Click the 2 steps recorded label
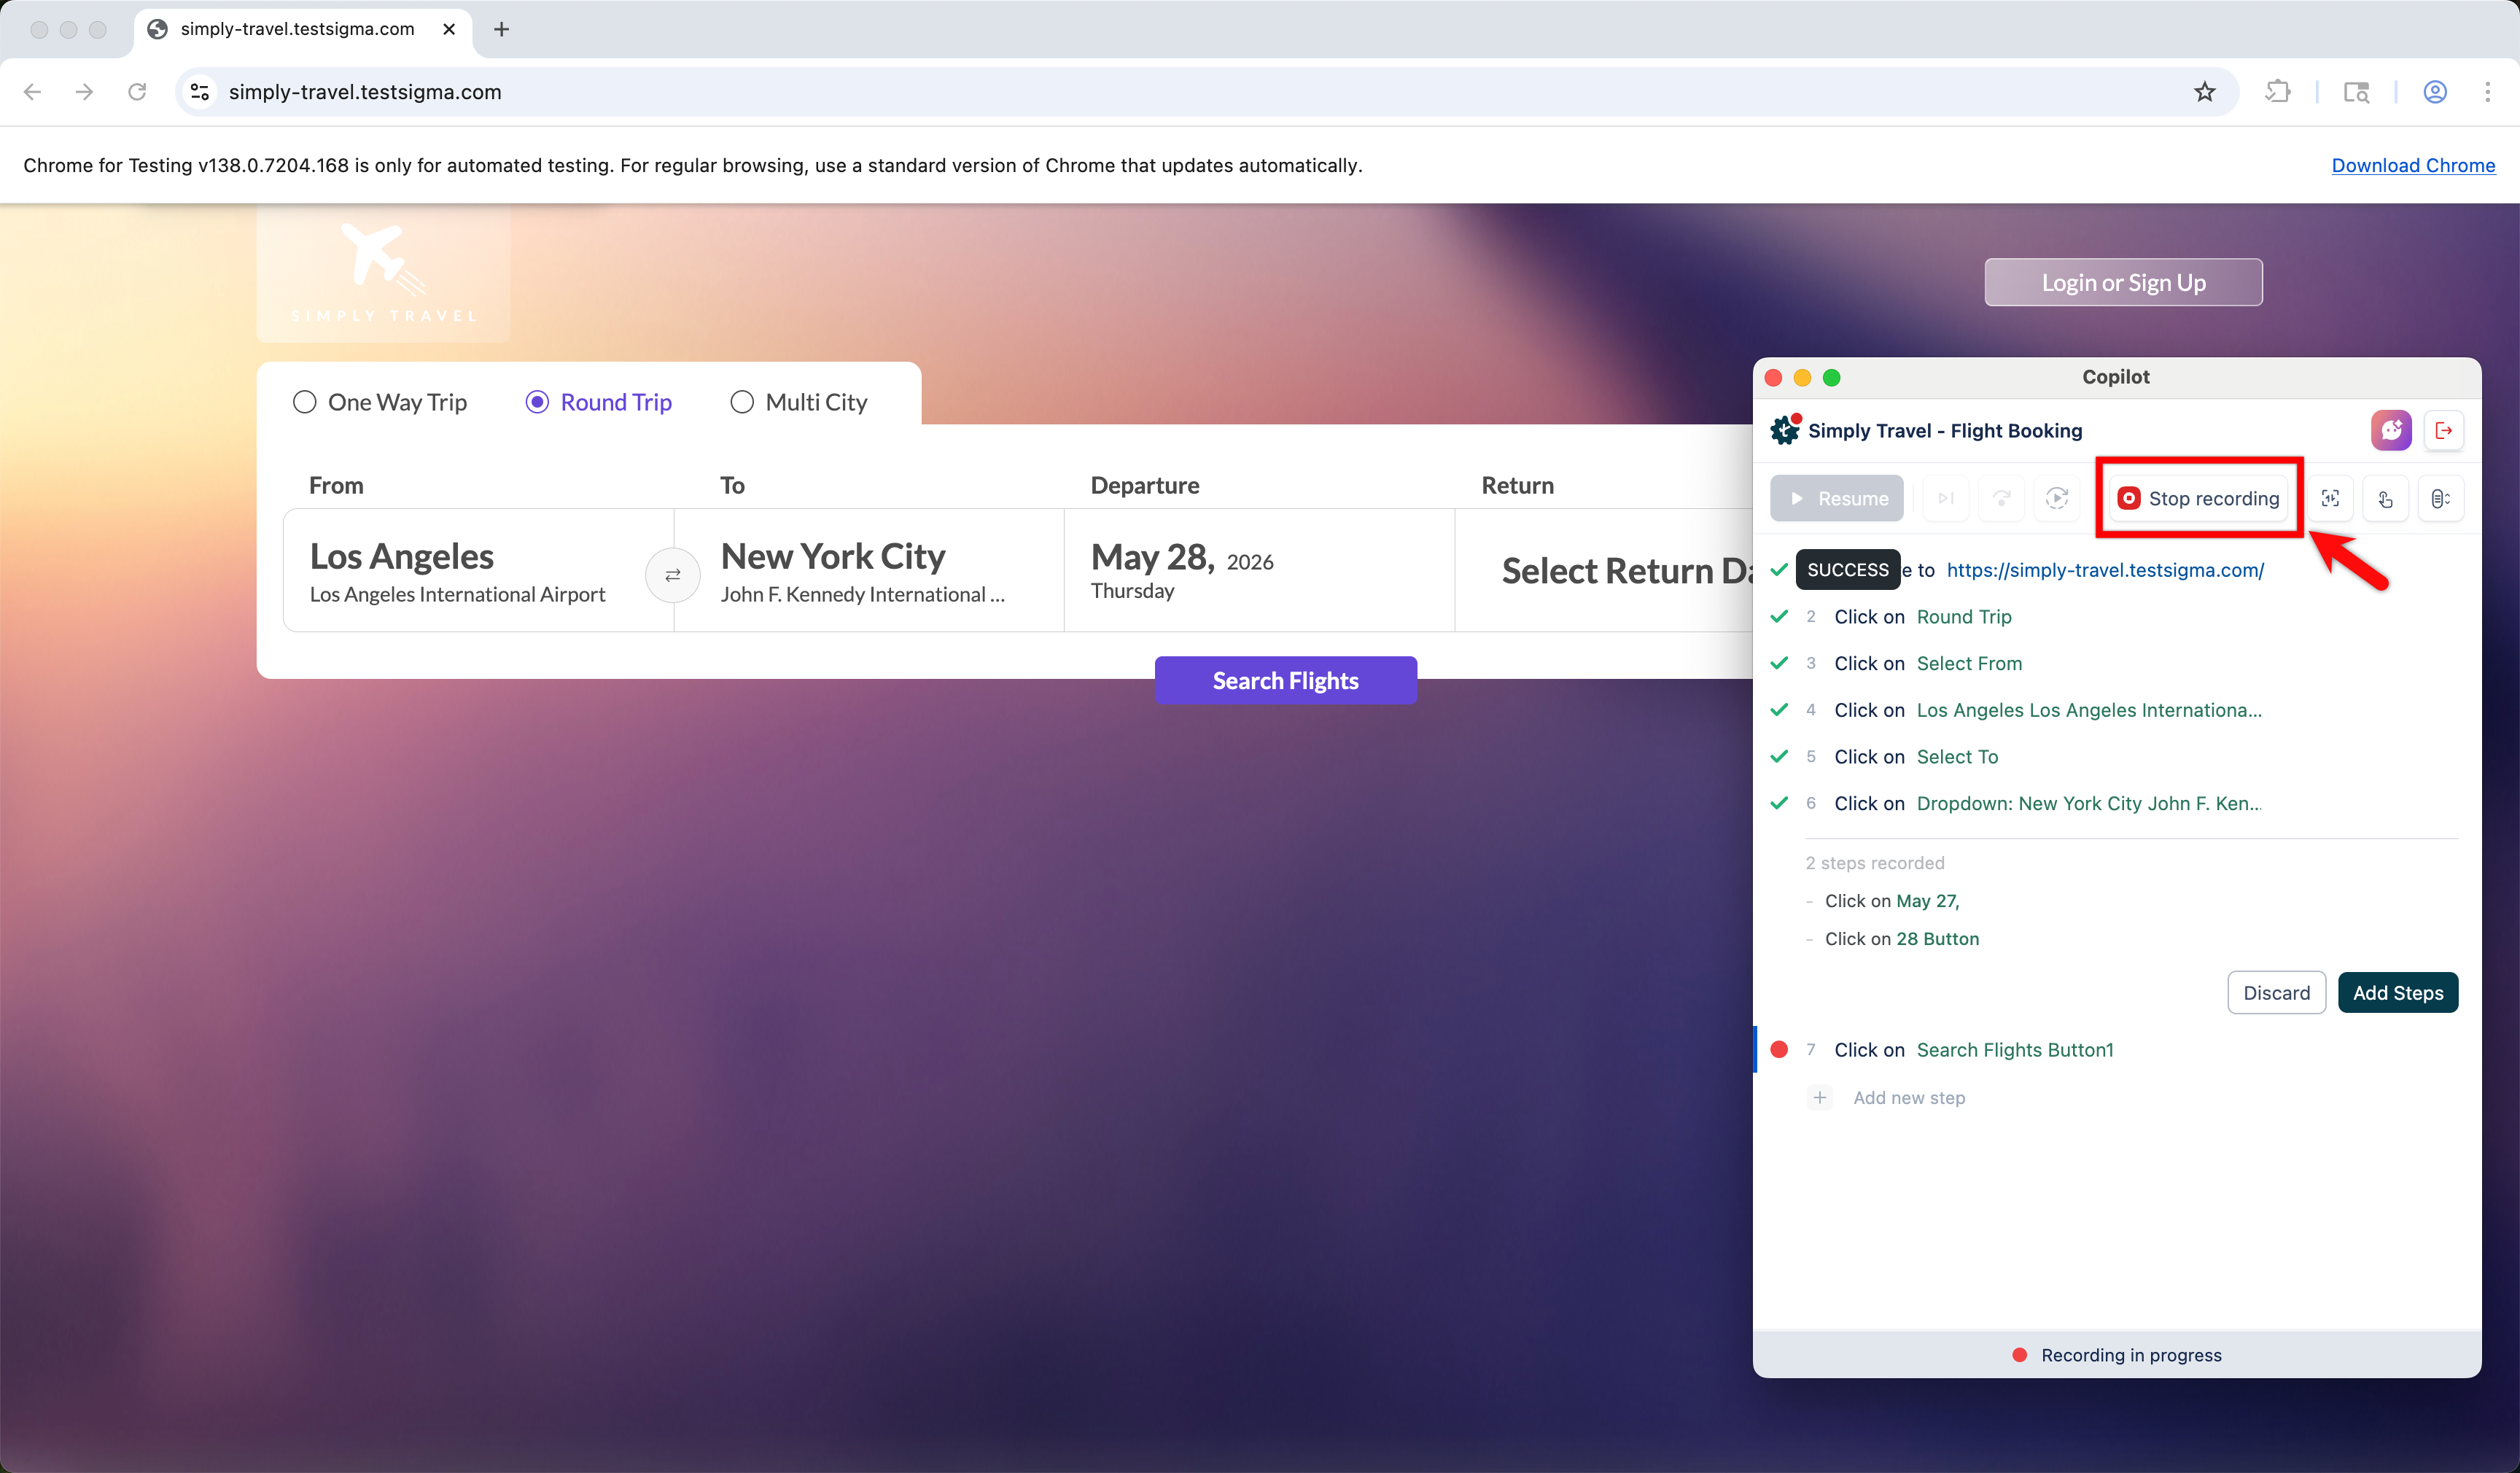 coord(1875,863)
